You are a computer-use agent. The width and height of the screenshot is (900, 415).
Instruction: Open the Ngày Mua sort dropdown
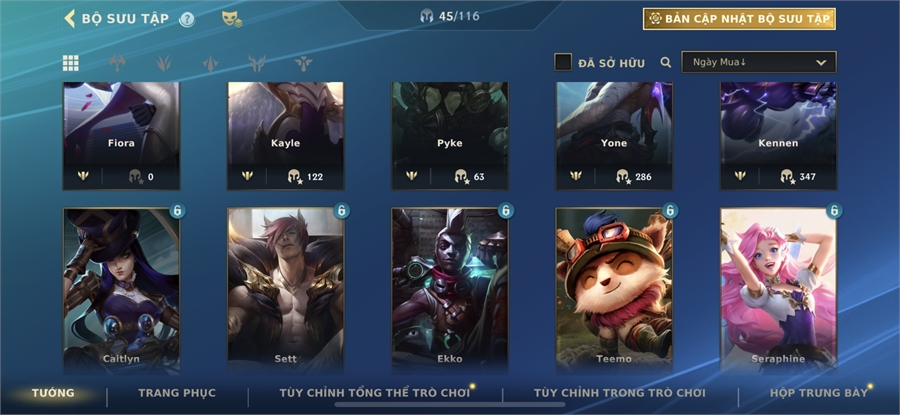(x=758, y=62)
